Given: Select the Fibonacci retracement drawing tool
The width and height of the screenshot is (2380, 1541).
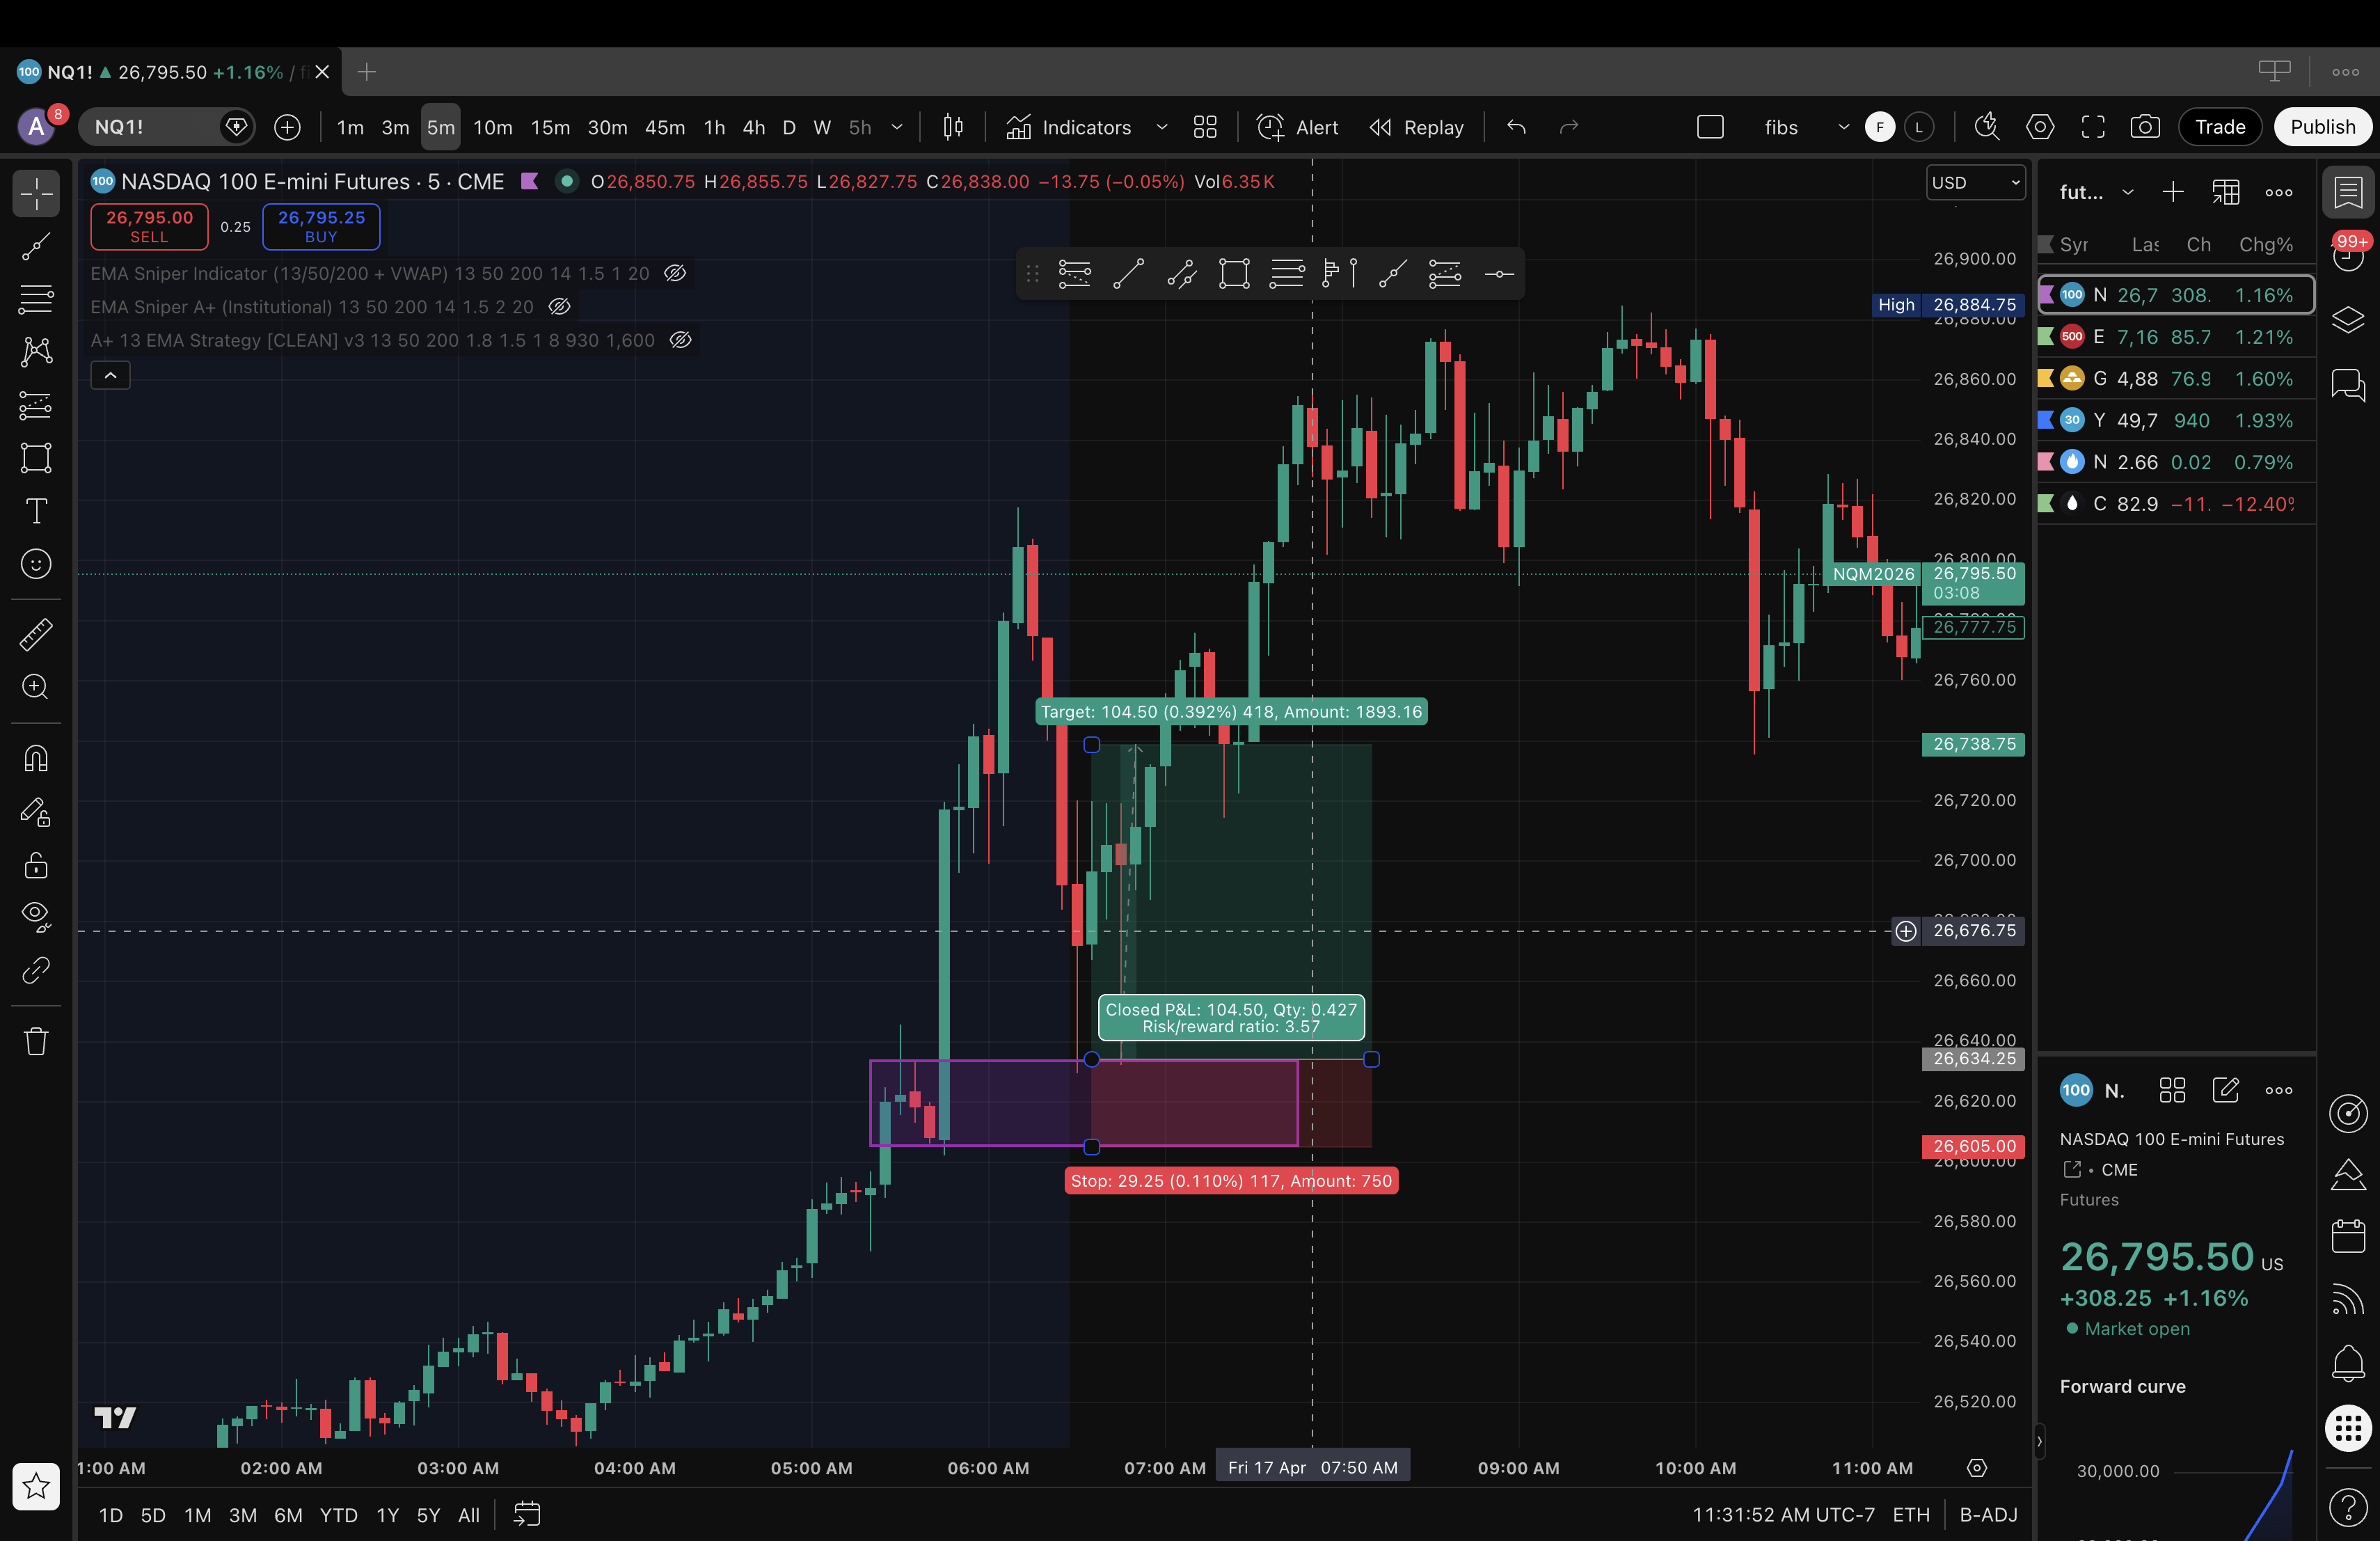Looking at the screenshot, I should tap(36, 299).
